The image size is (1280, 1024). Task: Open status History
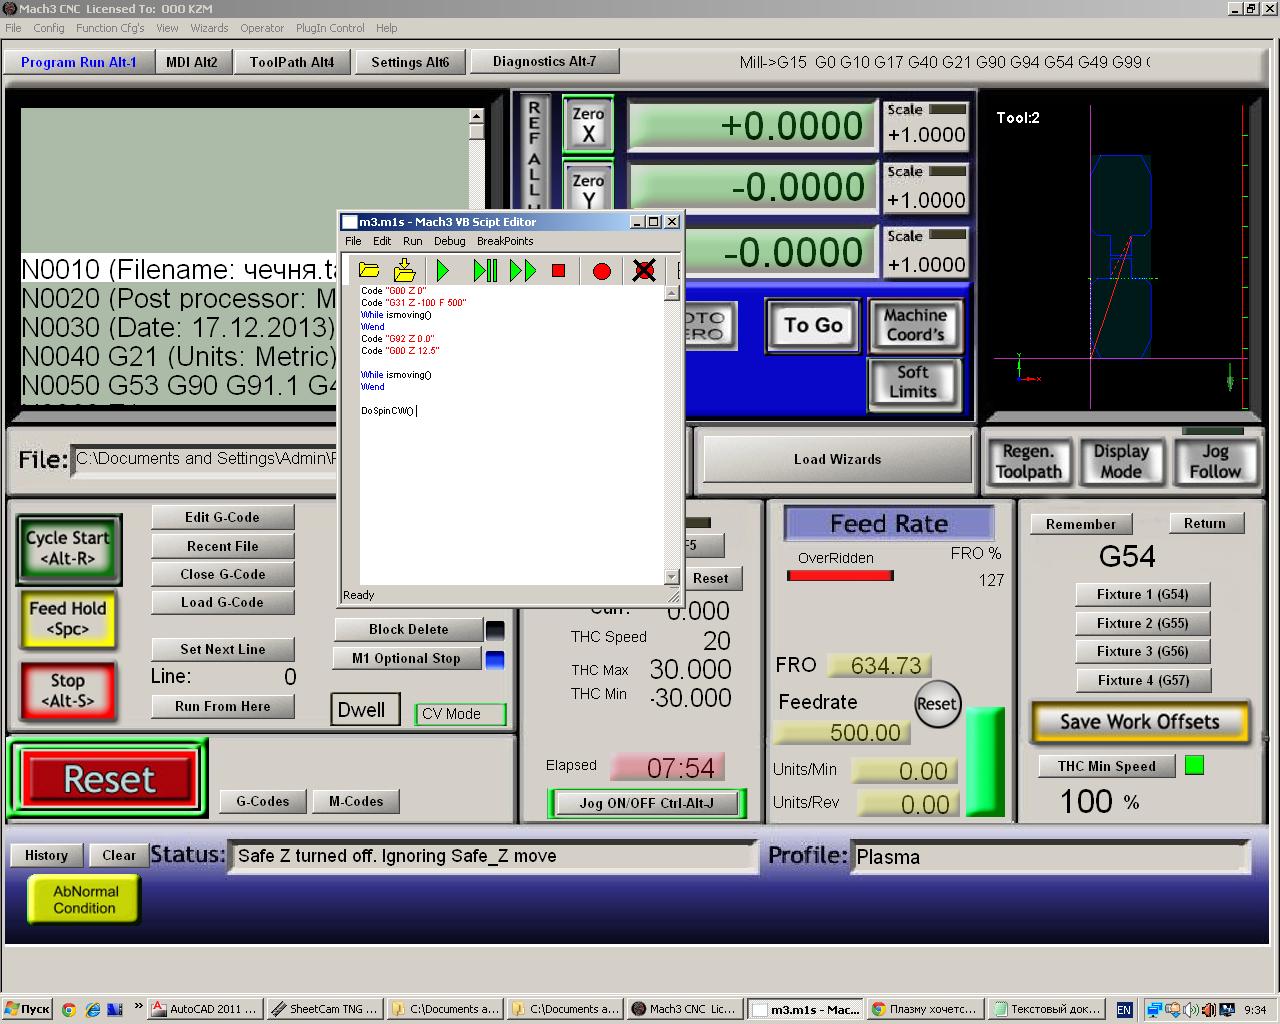(x=46, y=856)
